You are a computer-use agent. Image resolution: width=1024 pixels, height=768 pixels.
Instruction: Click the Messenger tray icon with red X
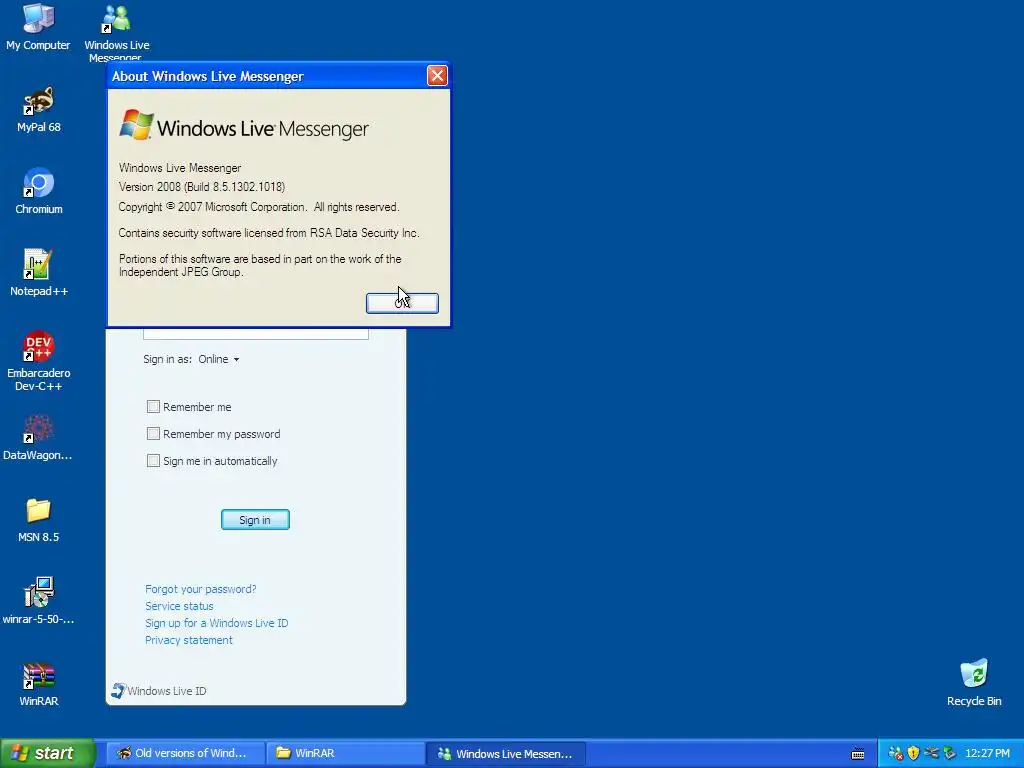click(x=896, y=754)
